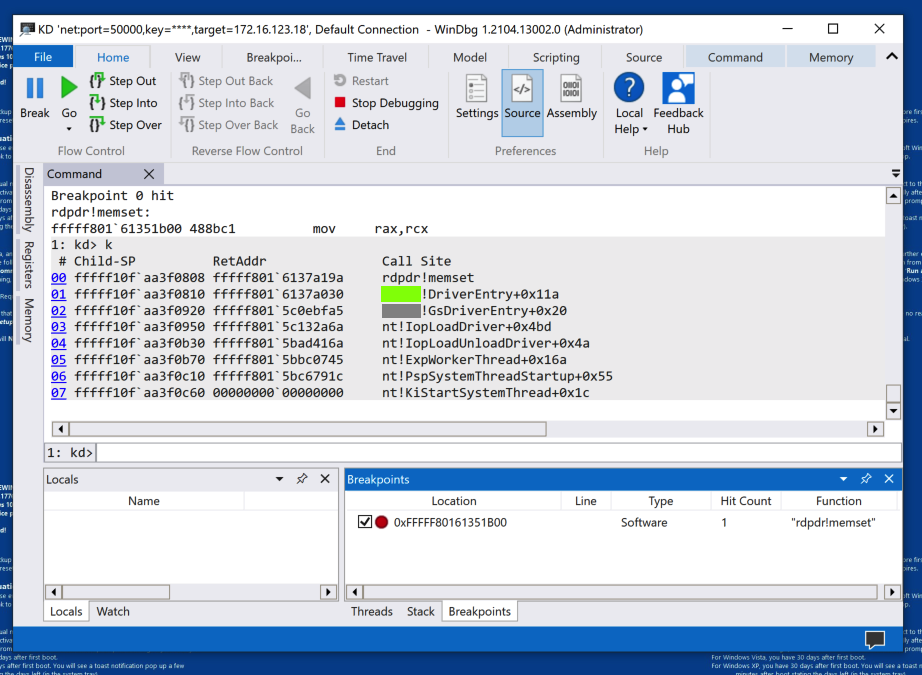Click Step Over icon

97,125
